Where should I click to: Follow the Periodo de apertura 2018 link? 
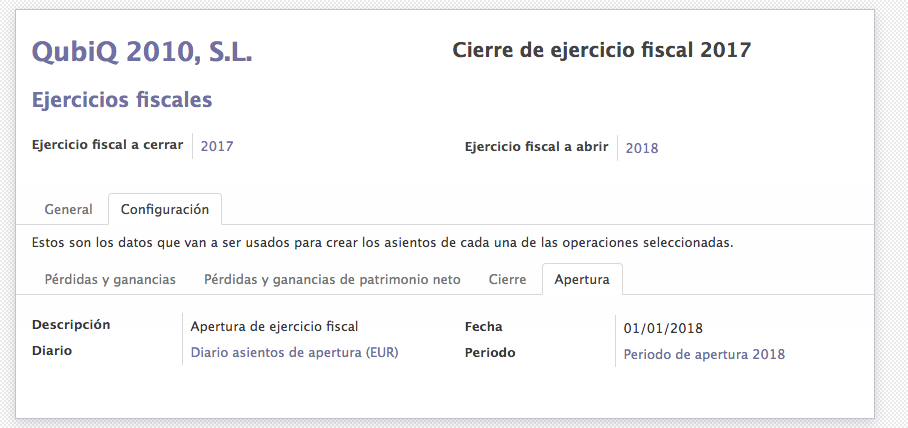(704, 354)
